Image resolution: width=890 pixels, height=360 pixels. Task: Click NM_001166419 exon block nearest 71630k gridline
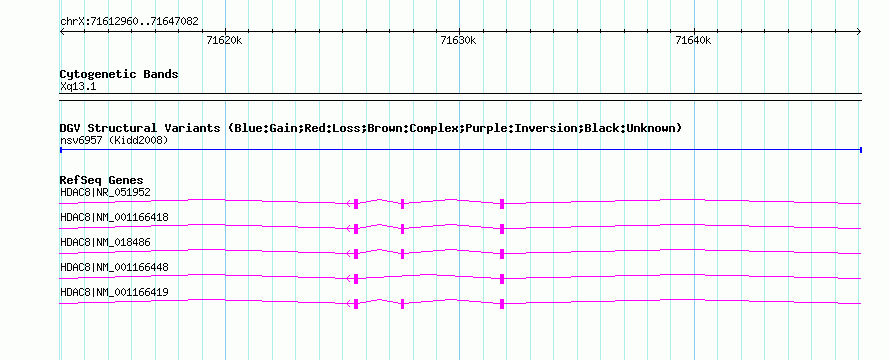click(502, 304)
